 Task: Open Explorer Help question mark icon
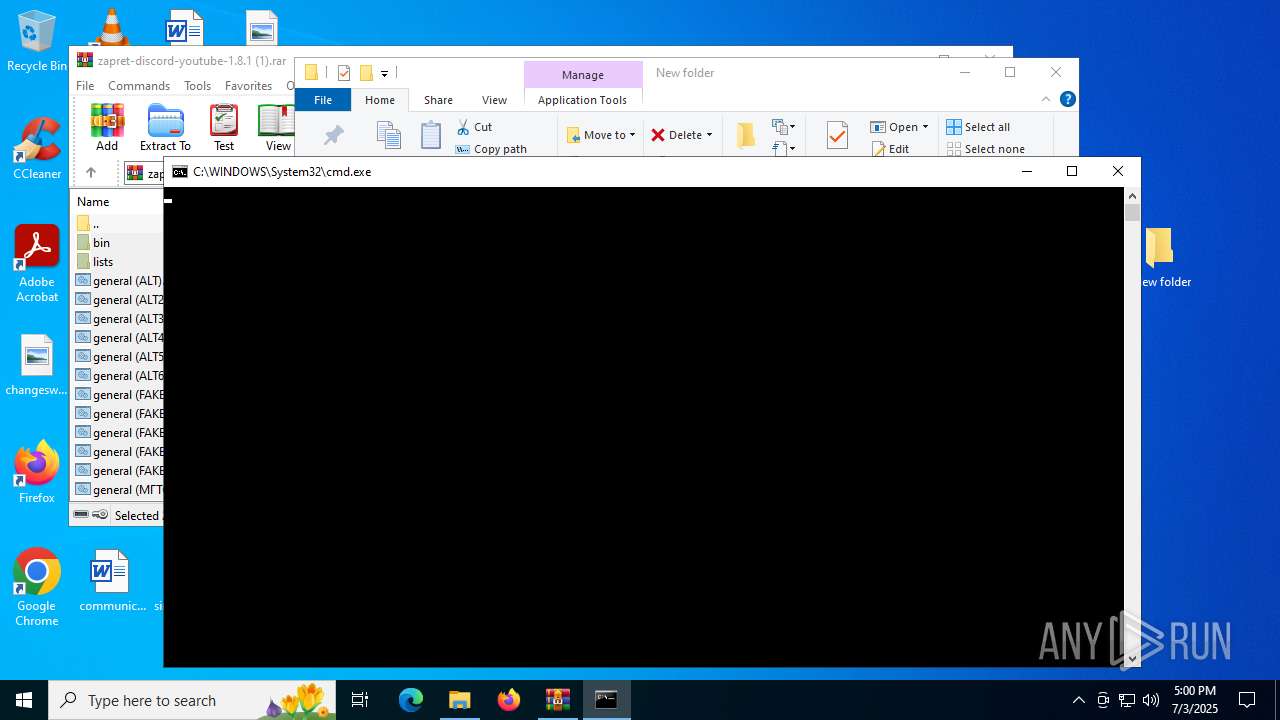tap(1067, 99)
